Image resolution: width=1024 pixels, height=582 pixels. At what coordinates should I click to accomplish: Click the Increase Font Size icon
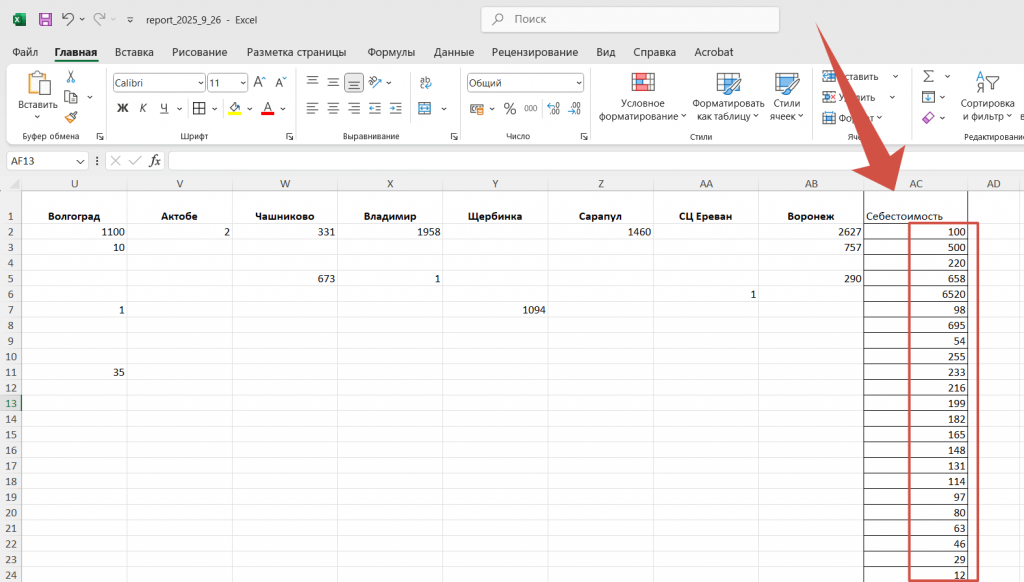pyautogui.click(x=259, y=83)
